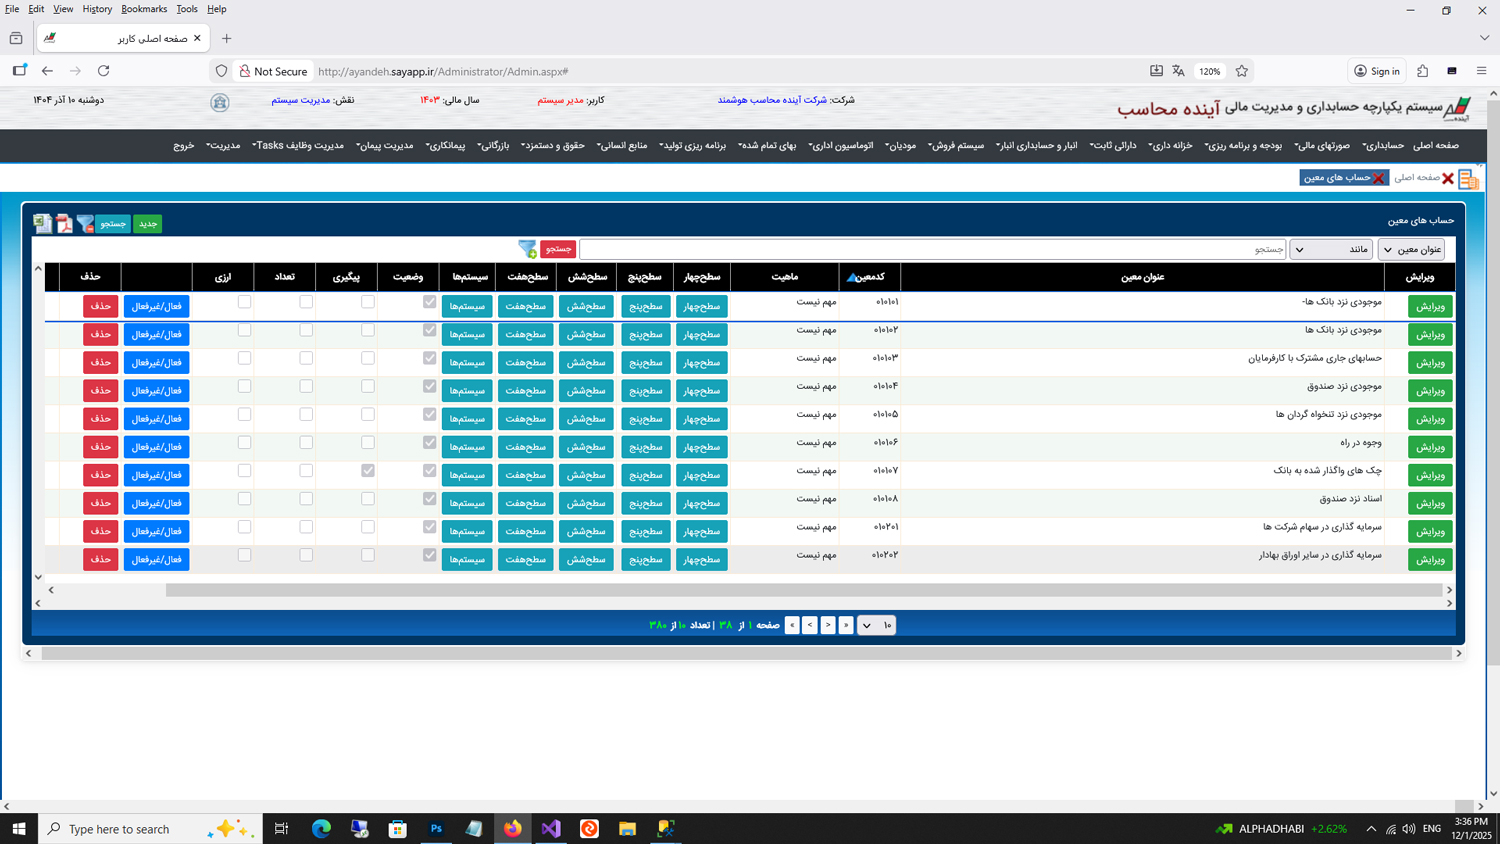
Task: Click the user profile avatar icon in header
Action: coord(220,102)
